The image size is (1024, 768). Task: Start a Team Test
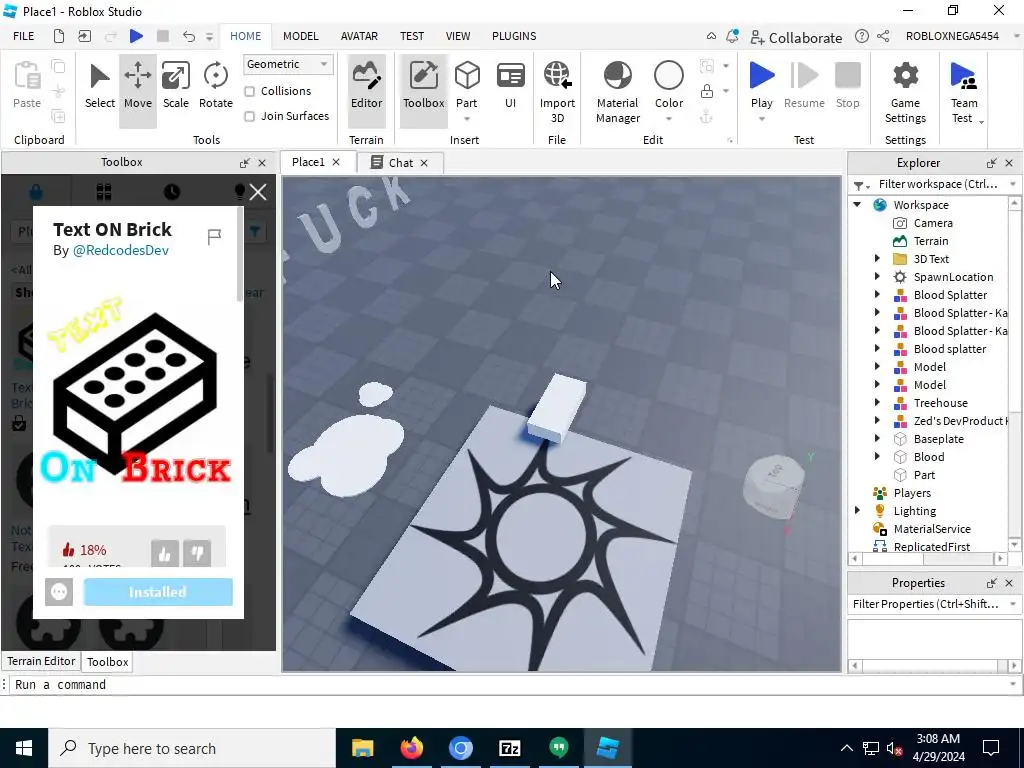point(964,91)
